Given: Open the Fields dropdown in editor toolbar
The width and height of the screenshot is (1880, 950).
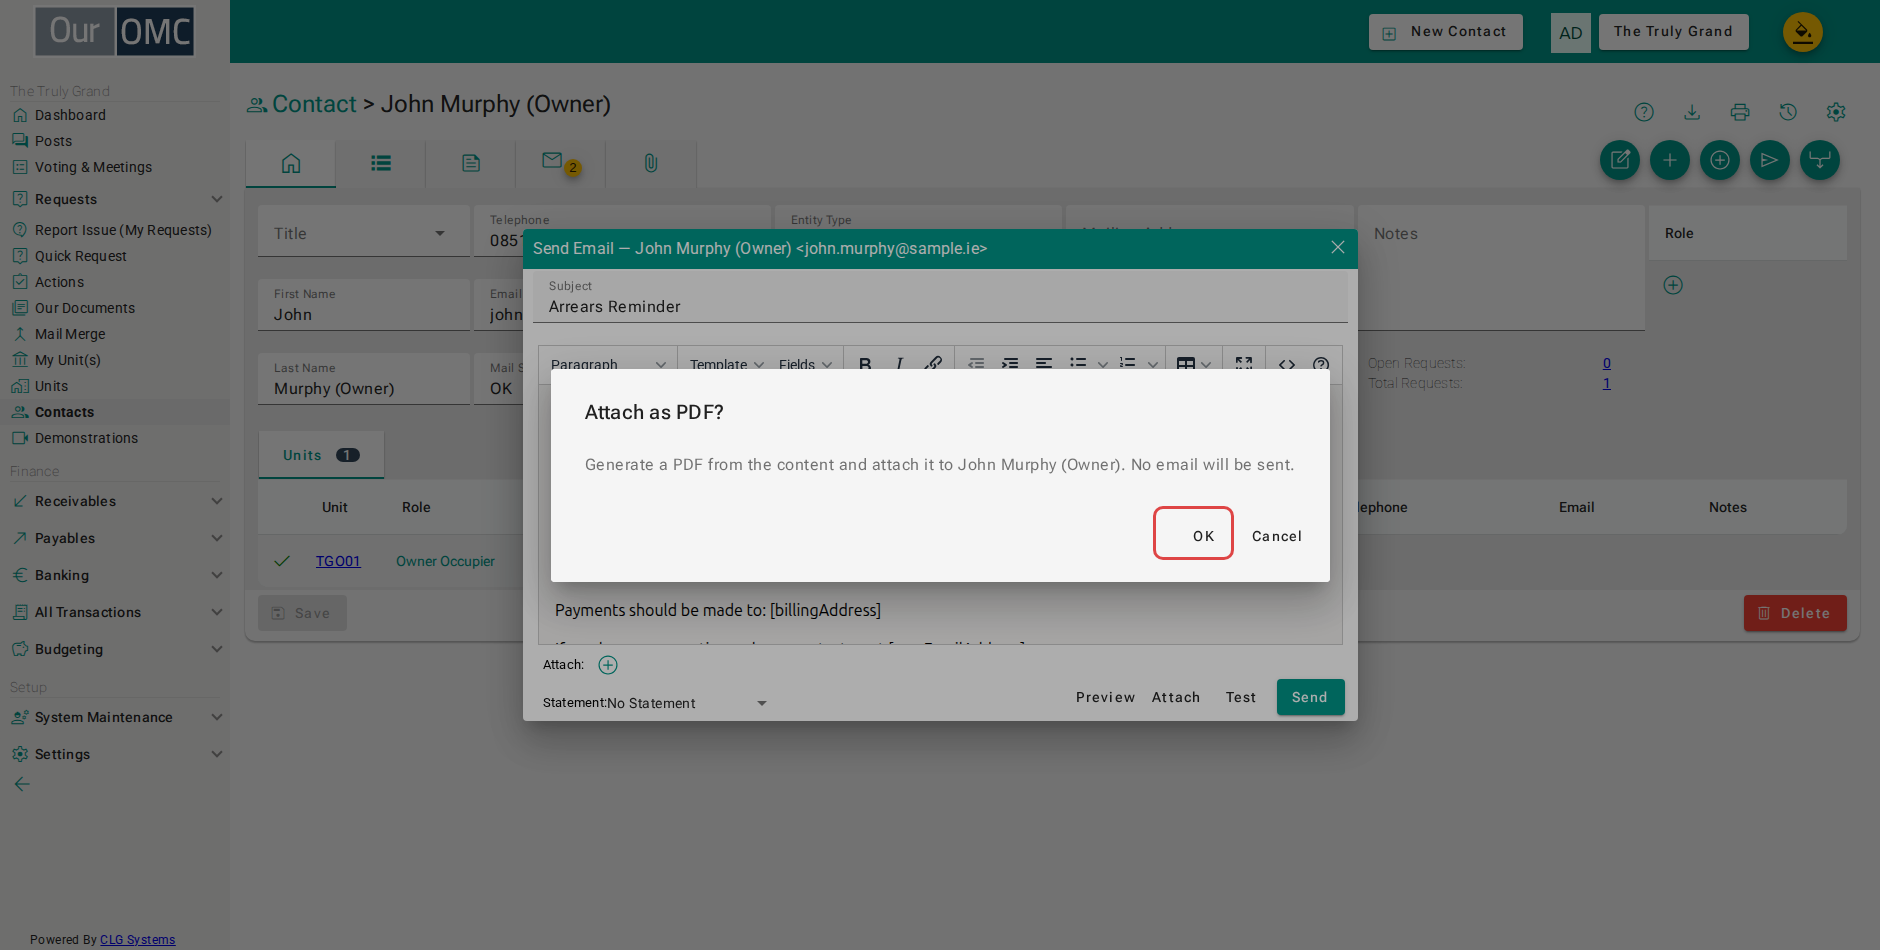Looking at the screenshot, I should [x=805, y=364].
